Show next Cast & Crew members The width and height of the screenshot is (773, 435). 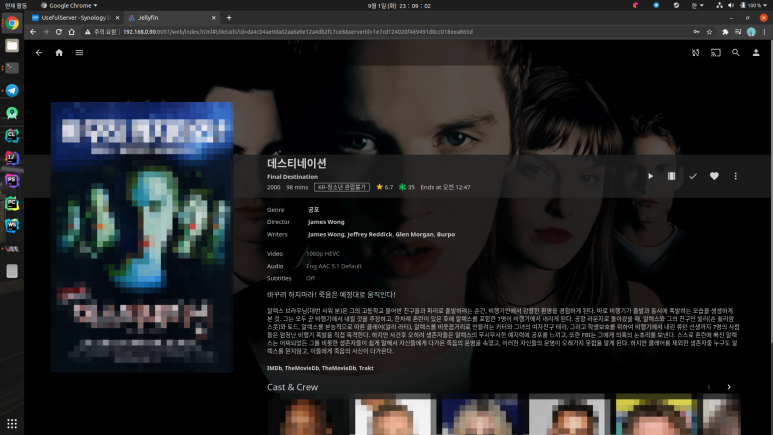click(729, 387)
